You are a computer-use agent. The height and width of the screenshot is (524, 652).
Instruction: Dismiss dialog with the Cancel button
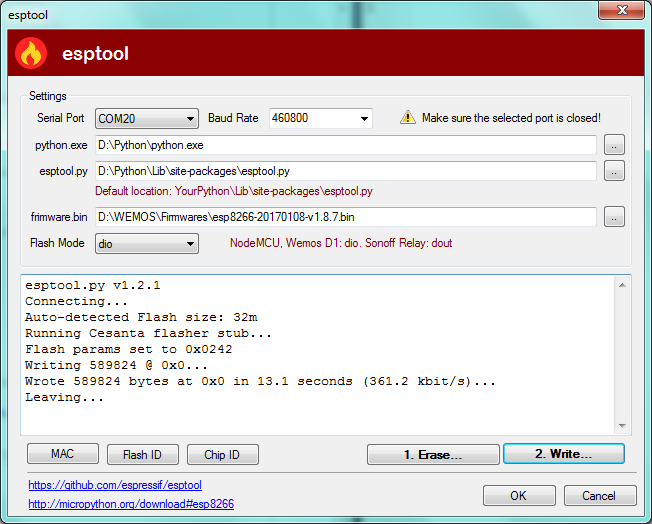point(600,496)
